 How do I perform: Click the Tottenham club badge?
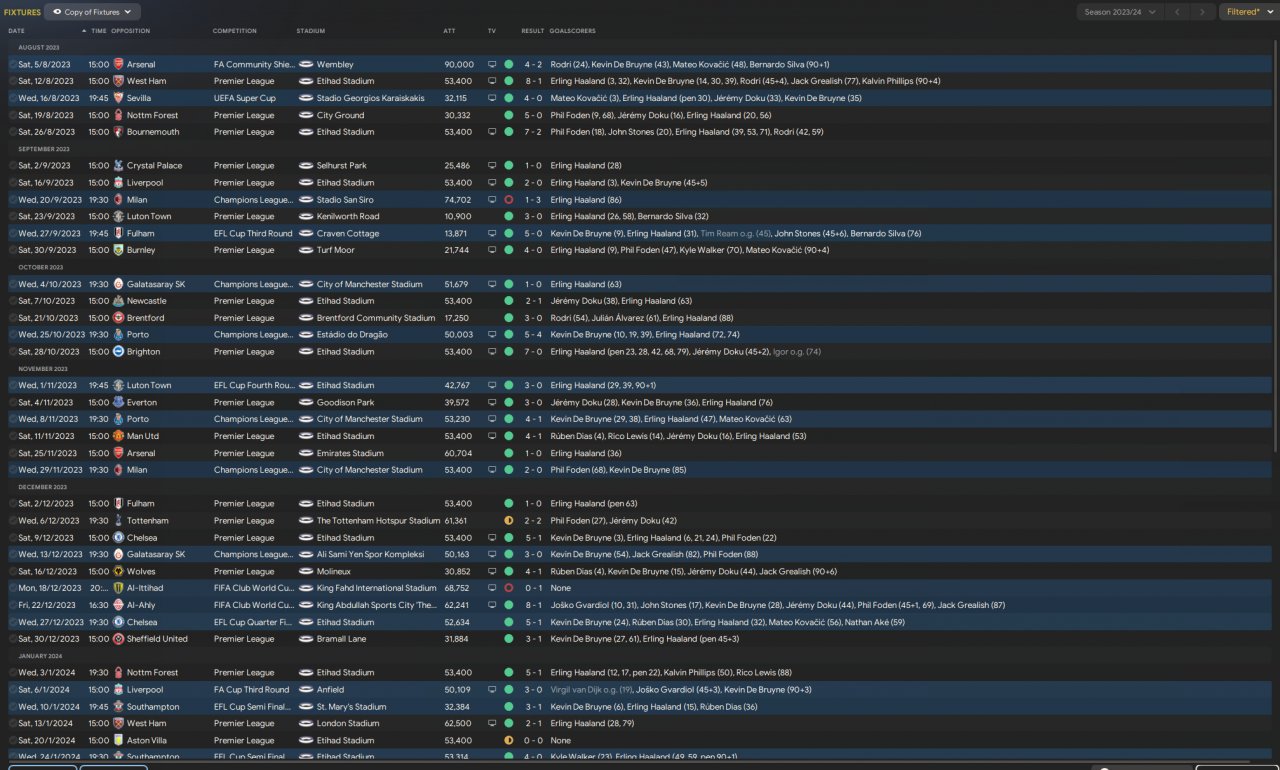click(x=118, y=521)
